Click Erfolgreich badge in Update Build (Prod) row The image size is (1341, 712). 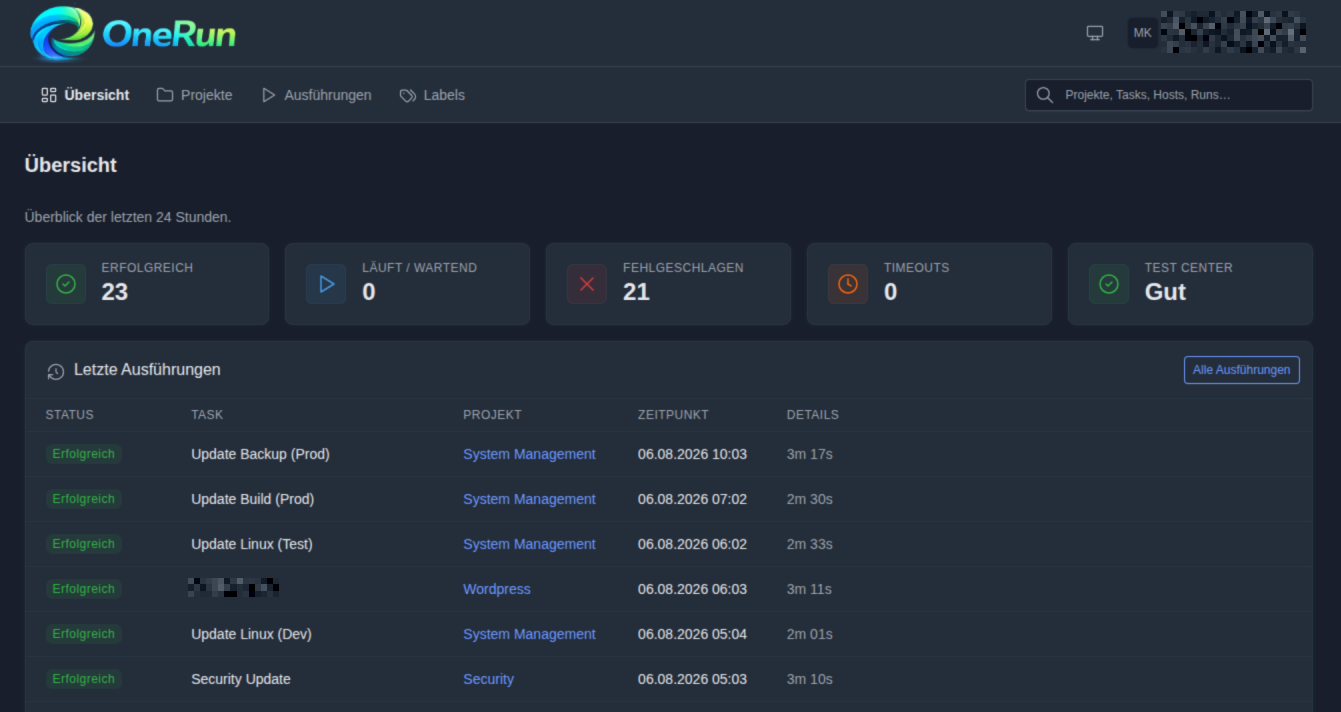[x=84, y=499]
